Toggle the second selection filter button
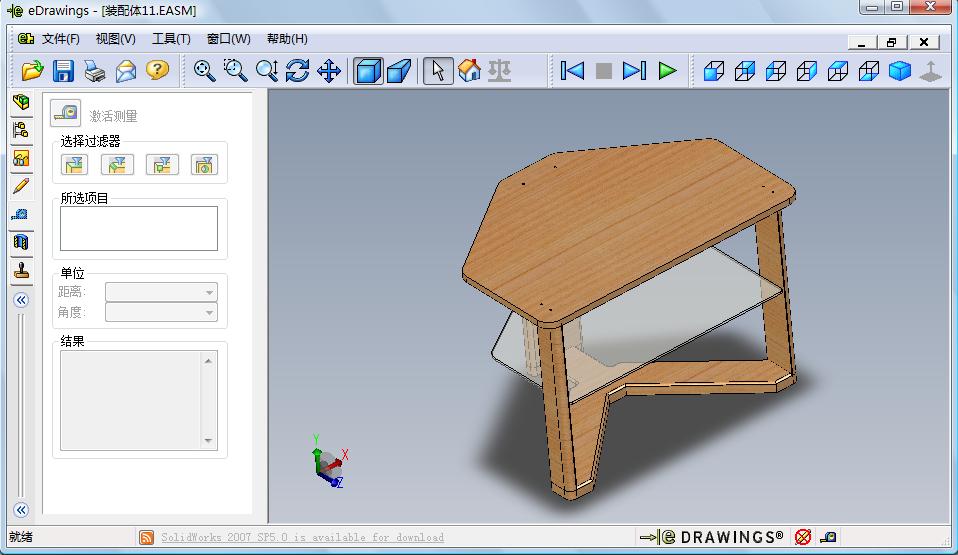Screen dimensions: 958x555 pyautogui.click(x=117, y=164)
